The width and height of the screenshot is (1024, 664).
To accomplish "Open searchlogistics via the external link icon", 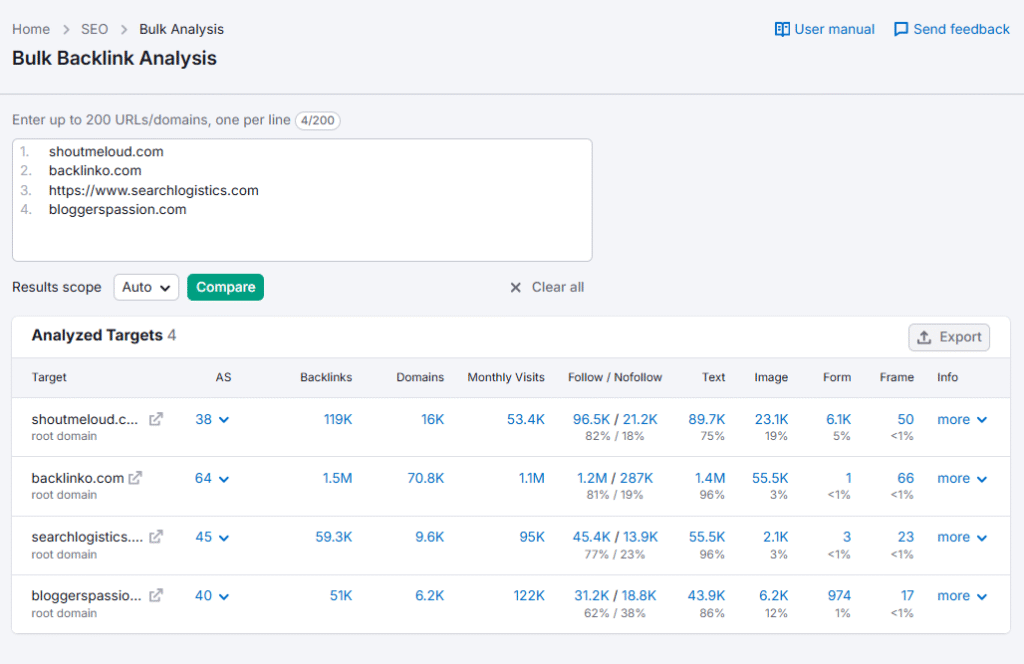I will (155, 537).
